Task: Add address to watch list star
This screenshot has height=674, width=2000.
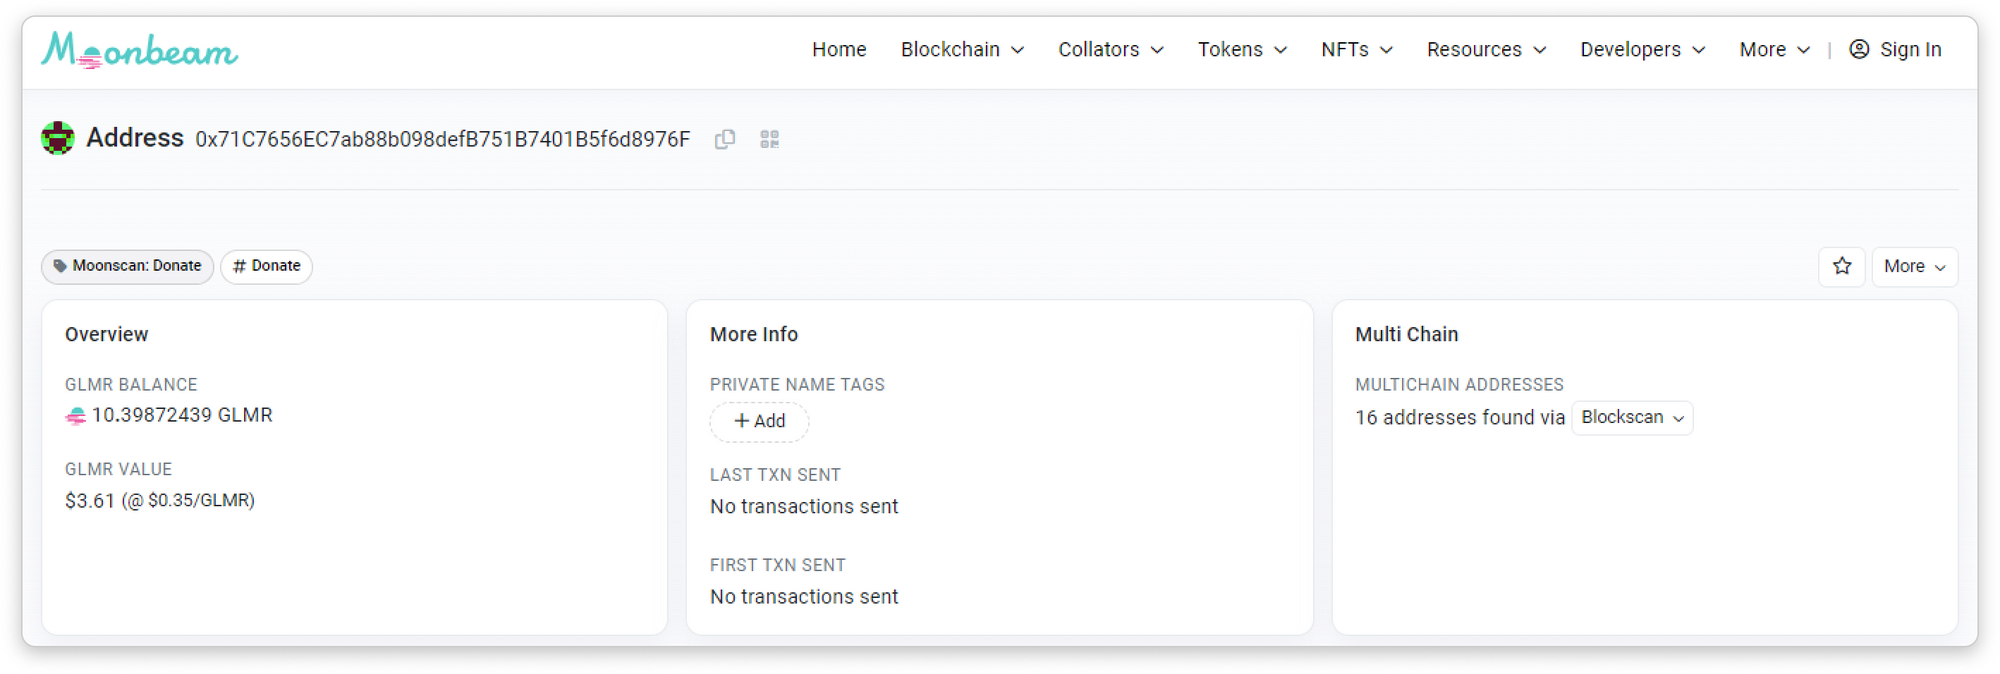Action: click(1842, 266)
